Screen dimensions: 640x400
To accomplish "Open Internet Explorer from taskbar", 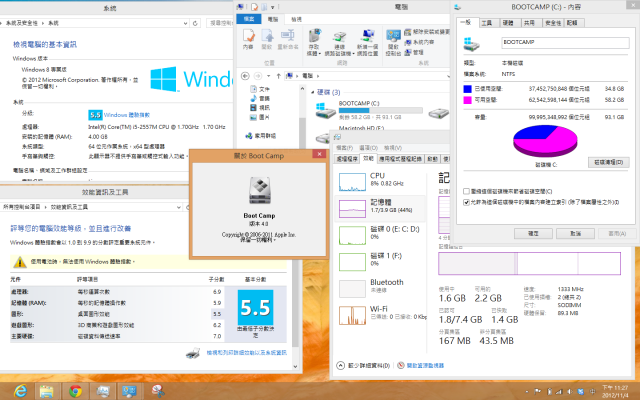I will coord(20,391).
